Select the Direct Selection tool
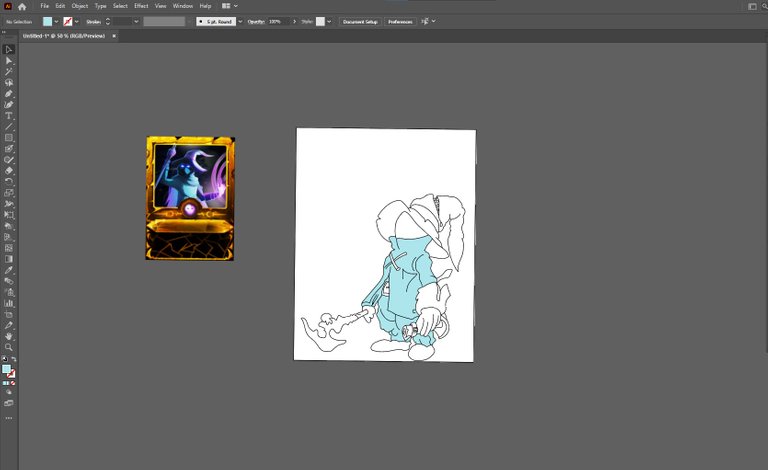The width and height of the screenshot is (768, 470). pyautogui.click(x=9, y=60)
